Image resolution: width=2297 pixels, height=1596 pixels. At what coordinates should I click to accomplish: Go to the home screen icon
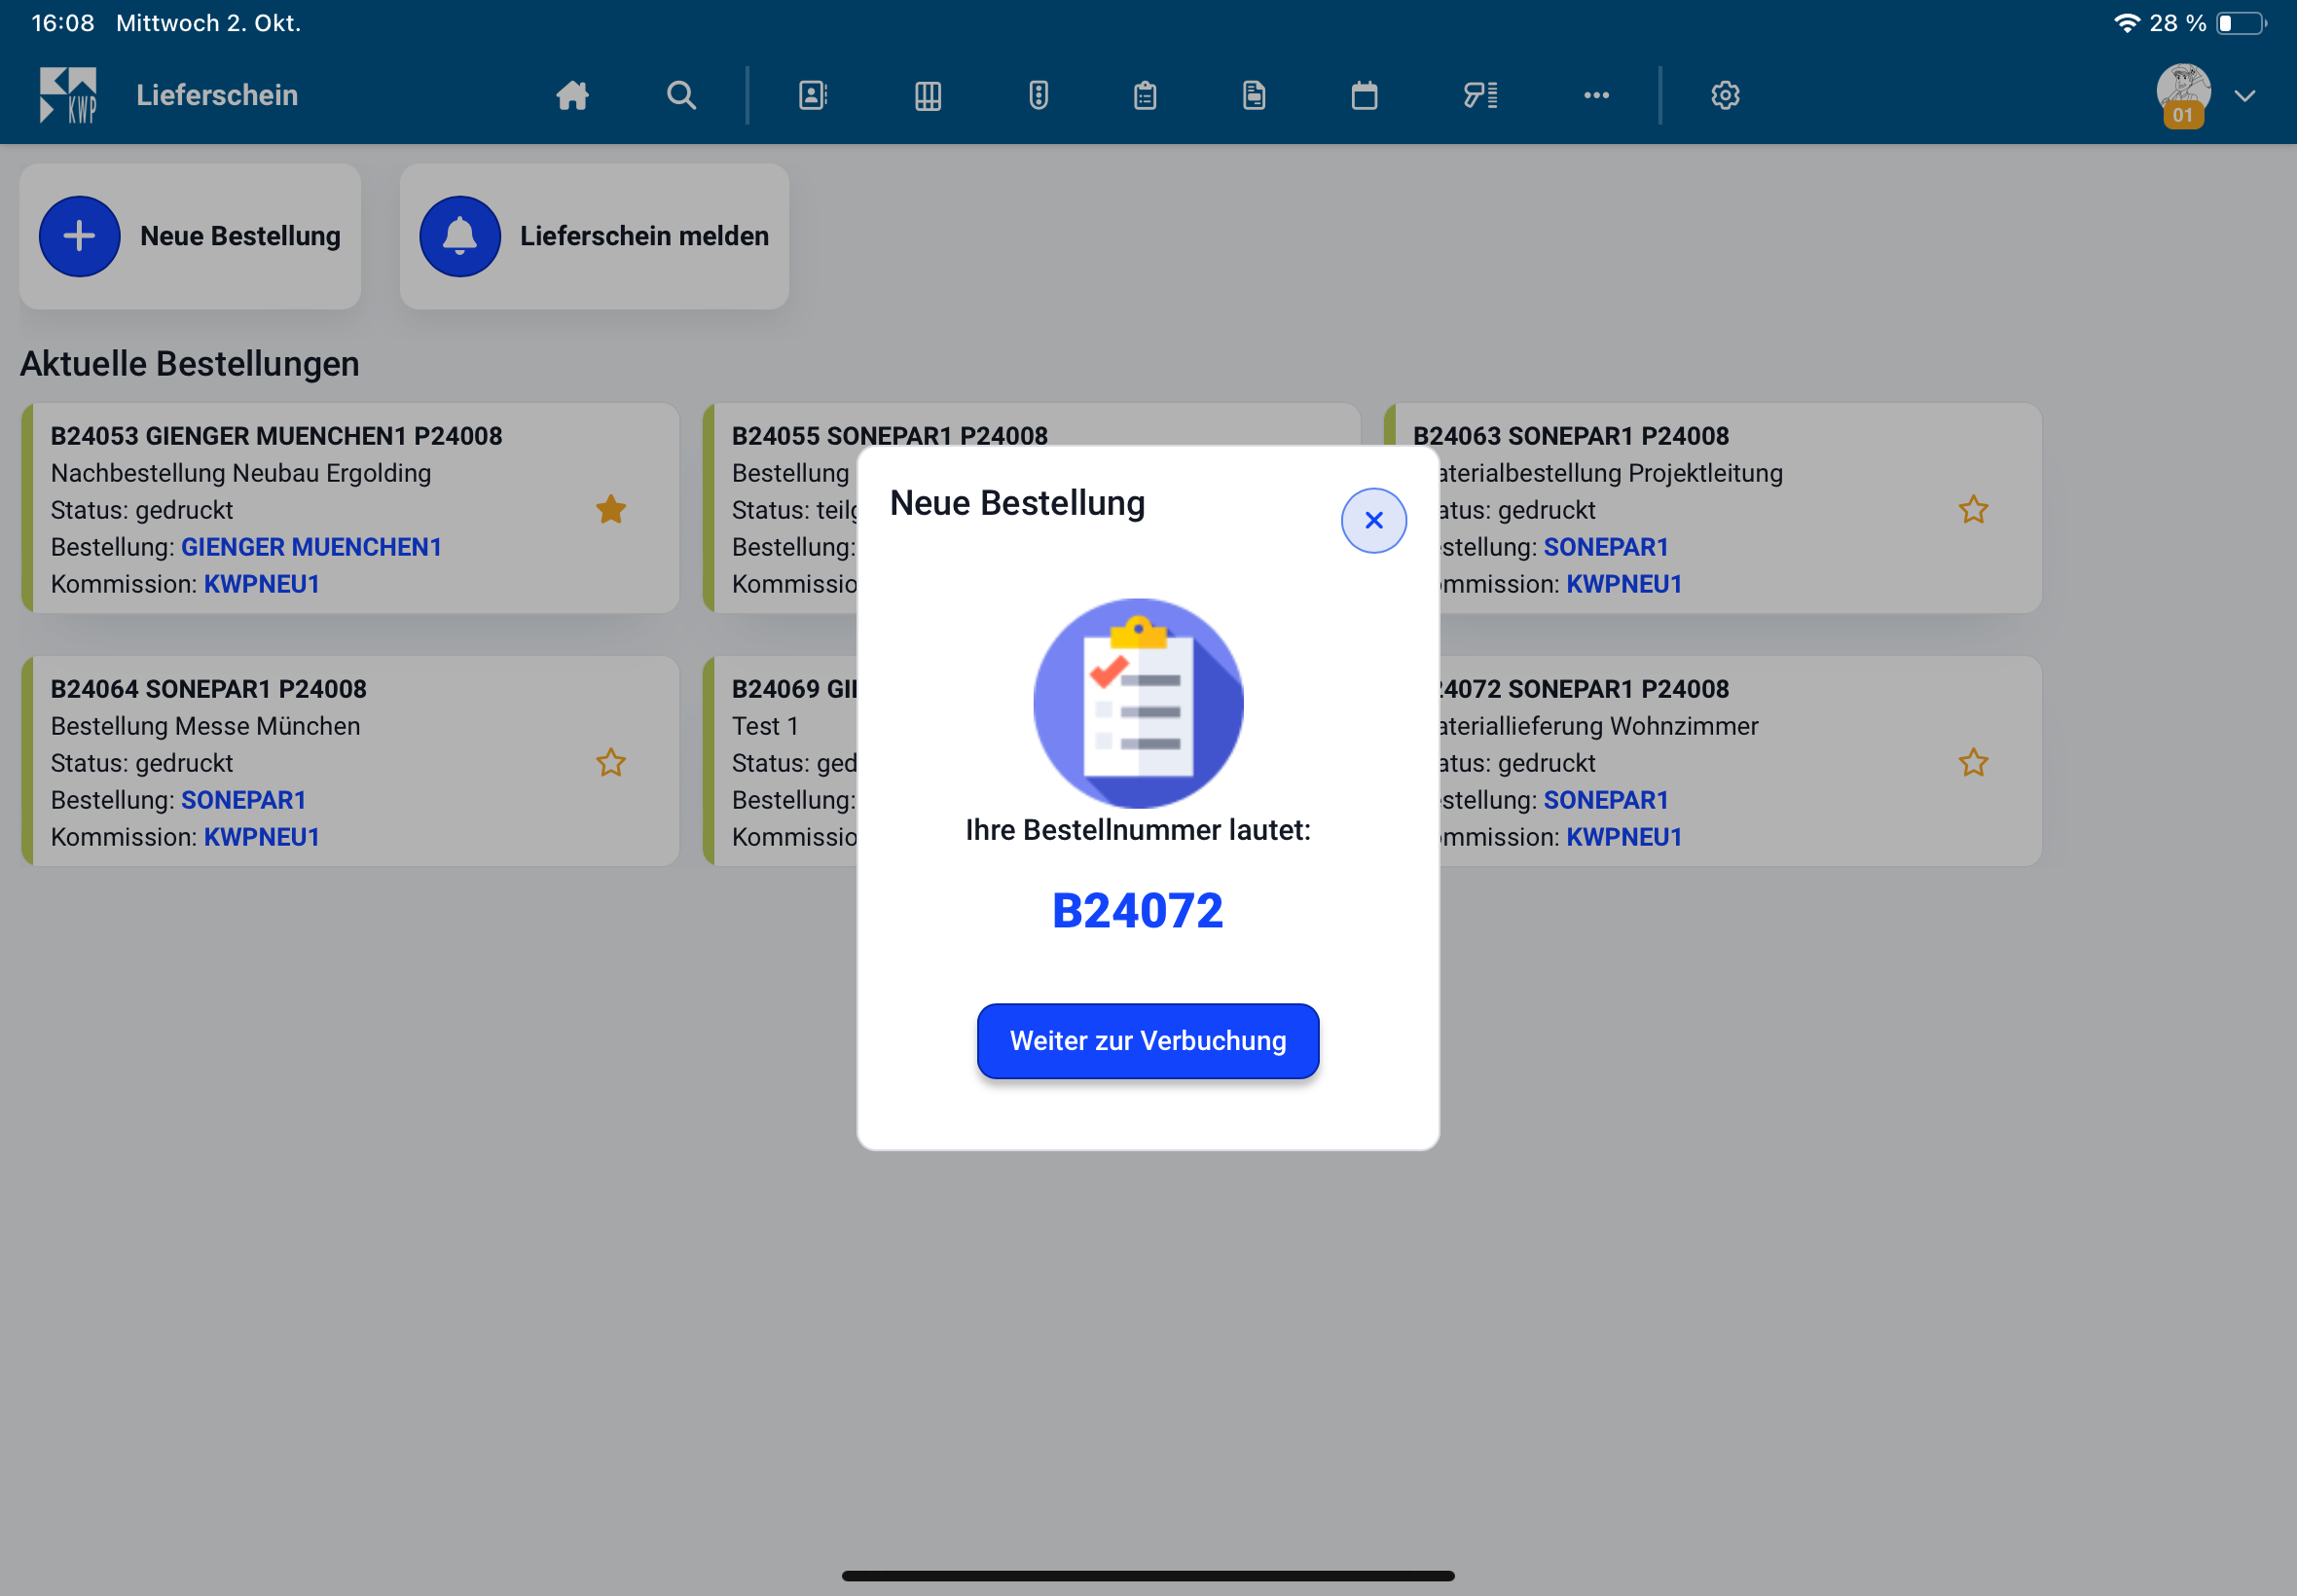[572, 95]
